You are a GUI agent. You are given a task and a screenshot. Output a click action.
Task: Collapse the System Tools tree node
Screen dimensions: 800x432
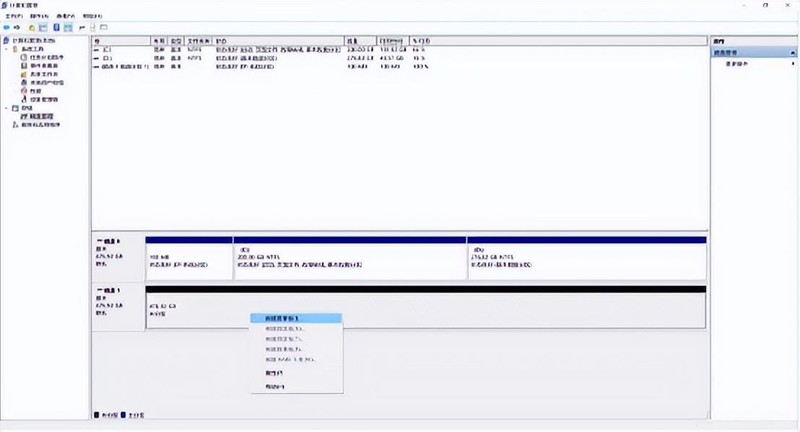[7, 49]
